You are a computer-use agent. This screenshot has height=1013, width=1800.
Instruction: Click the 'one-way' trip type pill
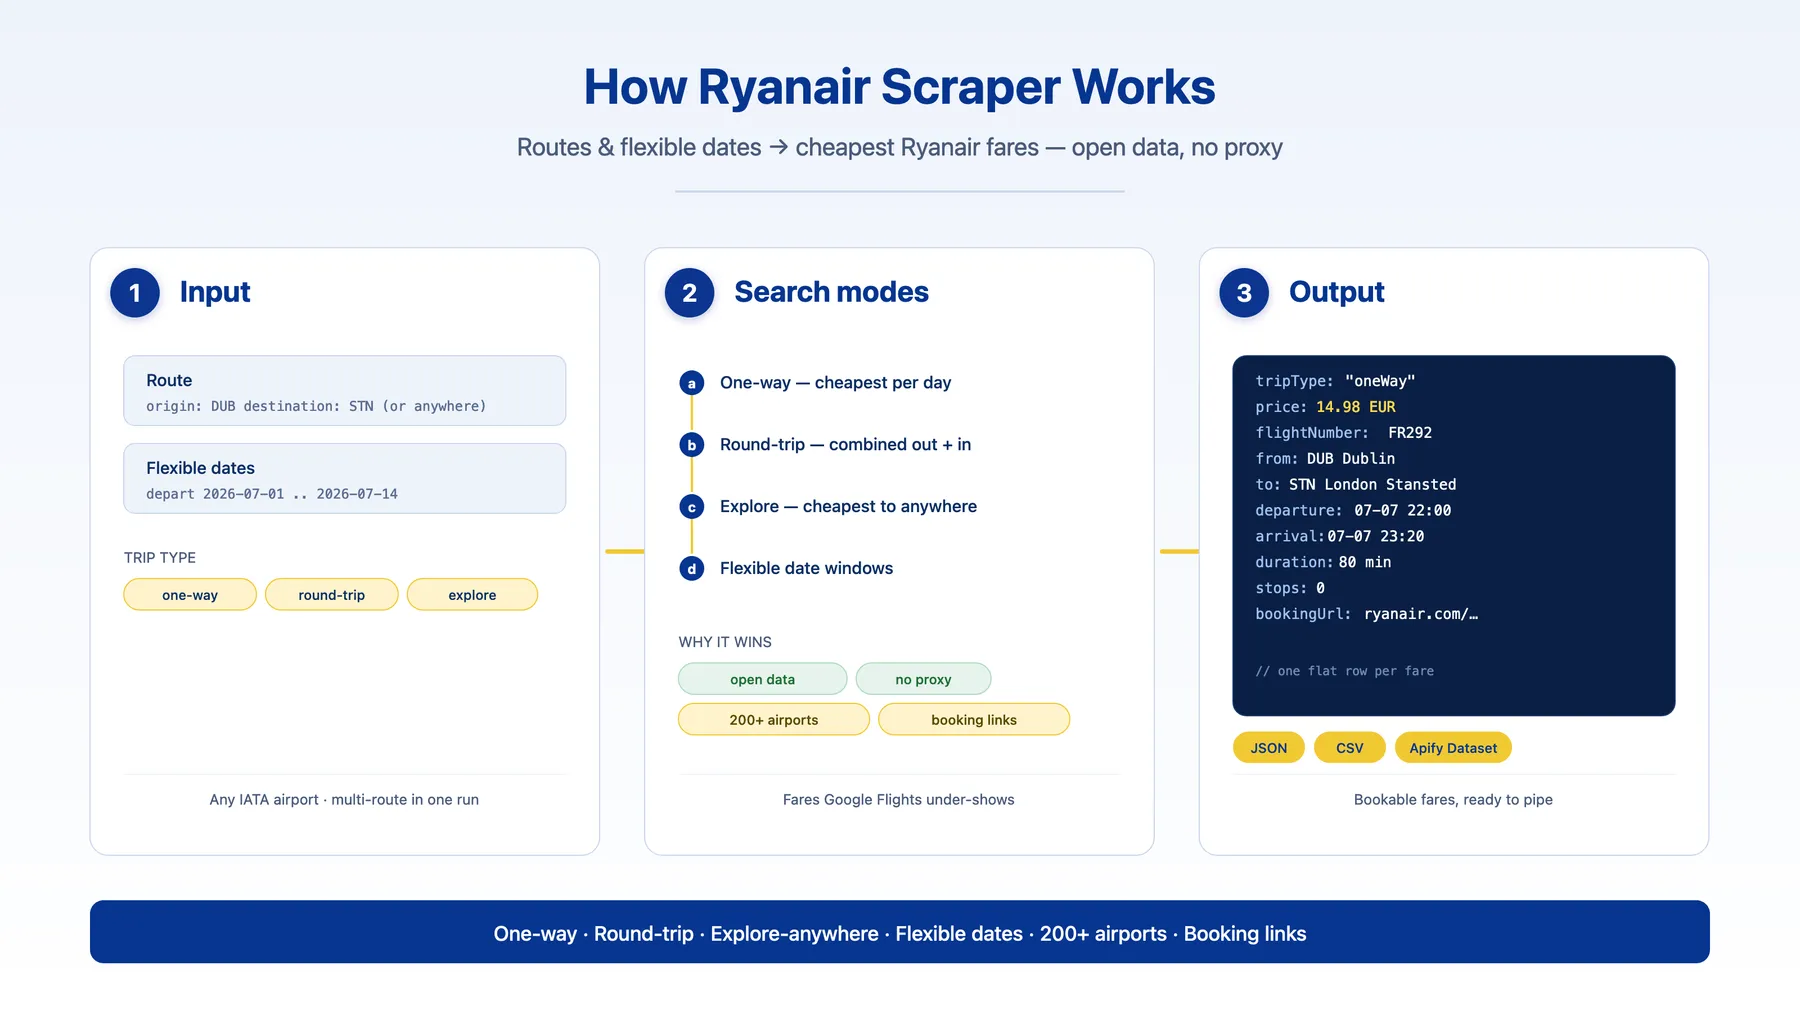coord(190,595)
